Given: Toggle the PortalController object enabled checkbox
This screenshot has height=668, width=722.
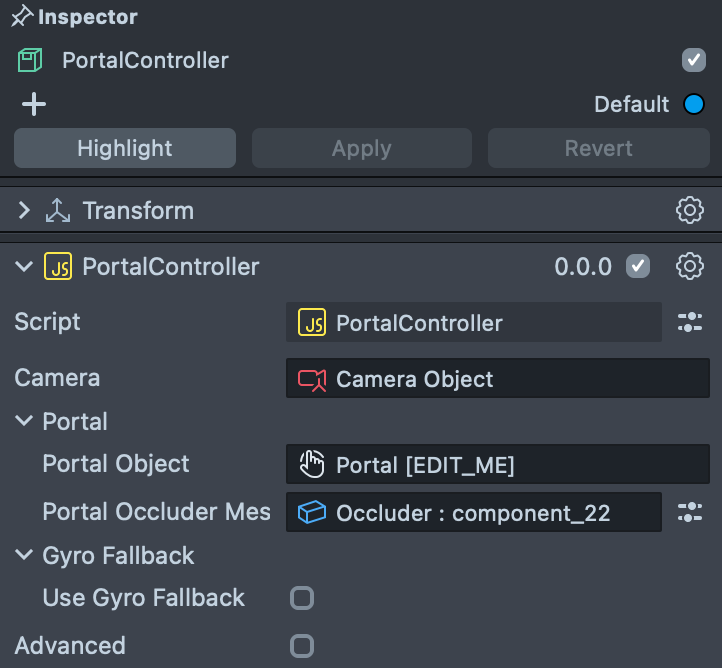Looking at the screenshot, I should [693, 60].
